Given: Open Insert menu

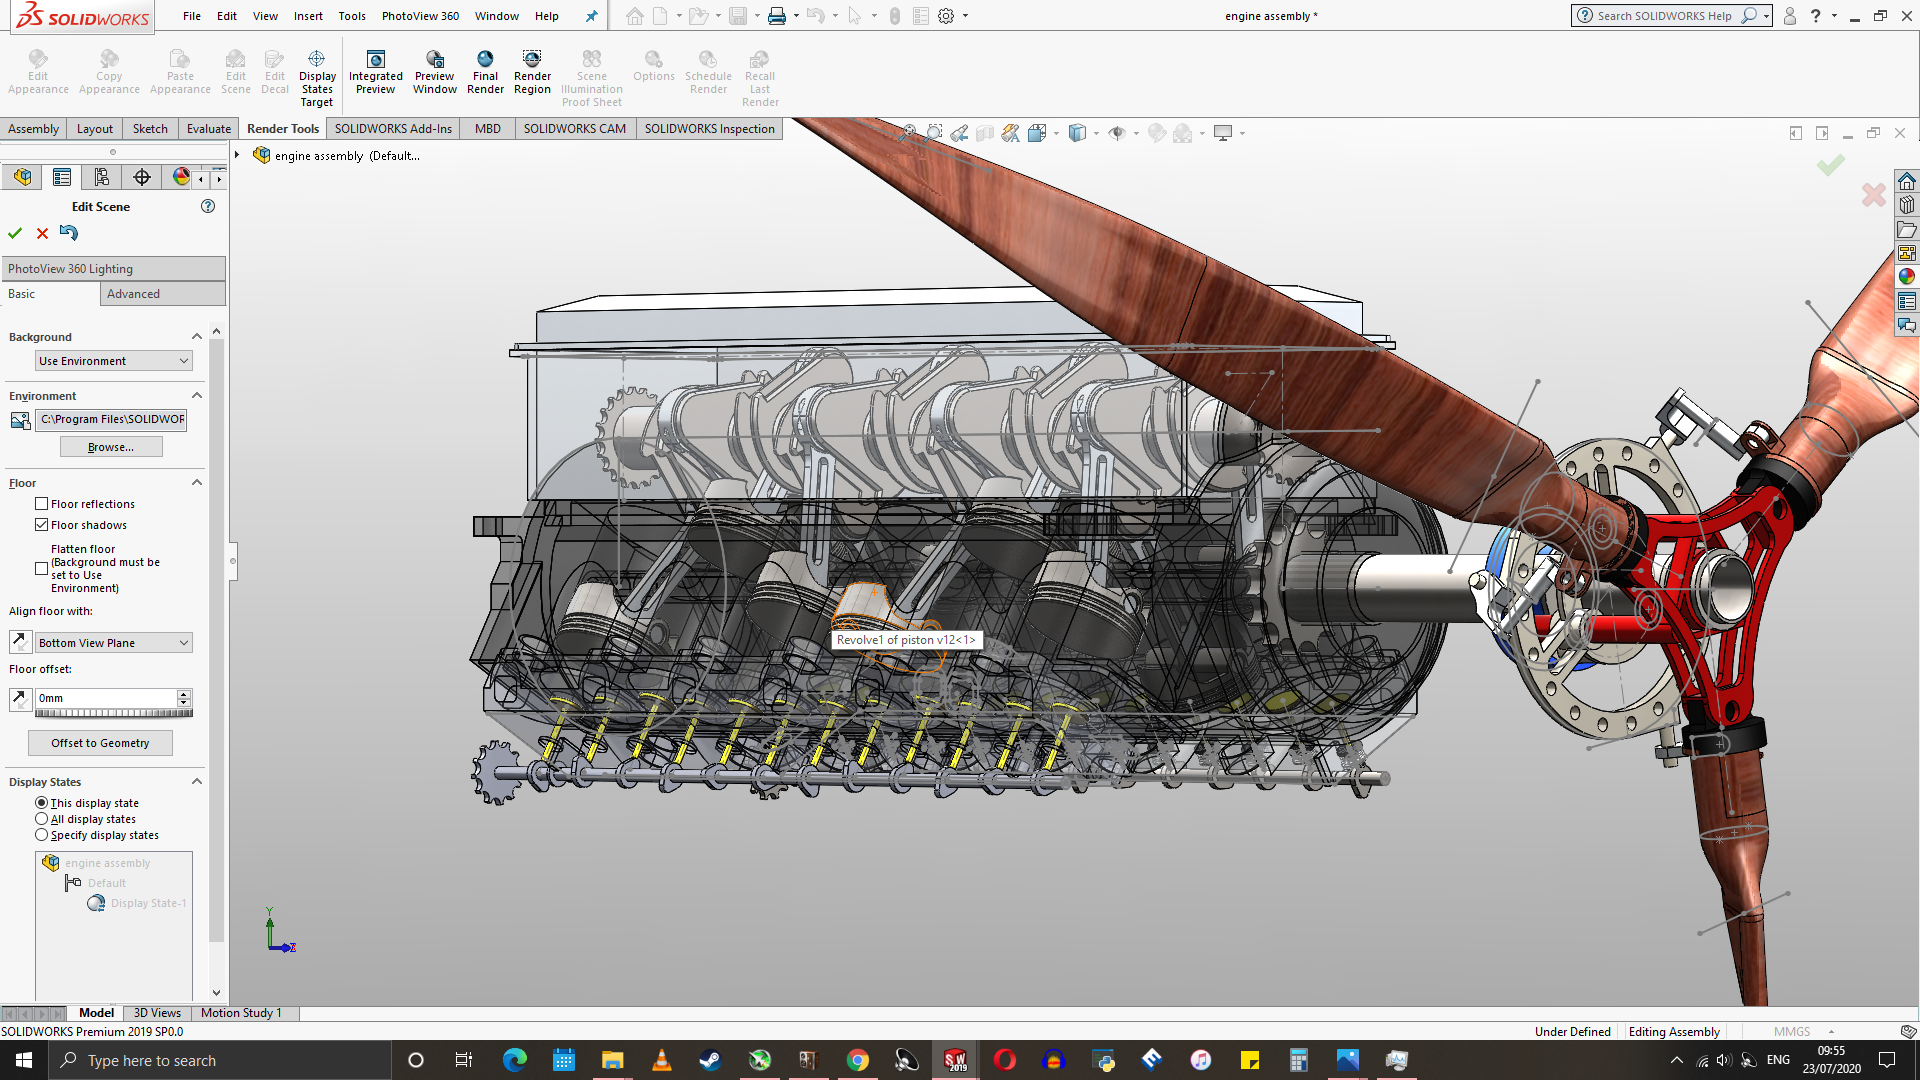Looking at the screenshot, I should coord(308,16).
